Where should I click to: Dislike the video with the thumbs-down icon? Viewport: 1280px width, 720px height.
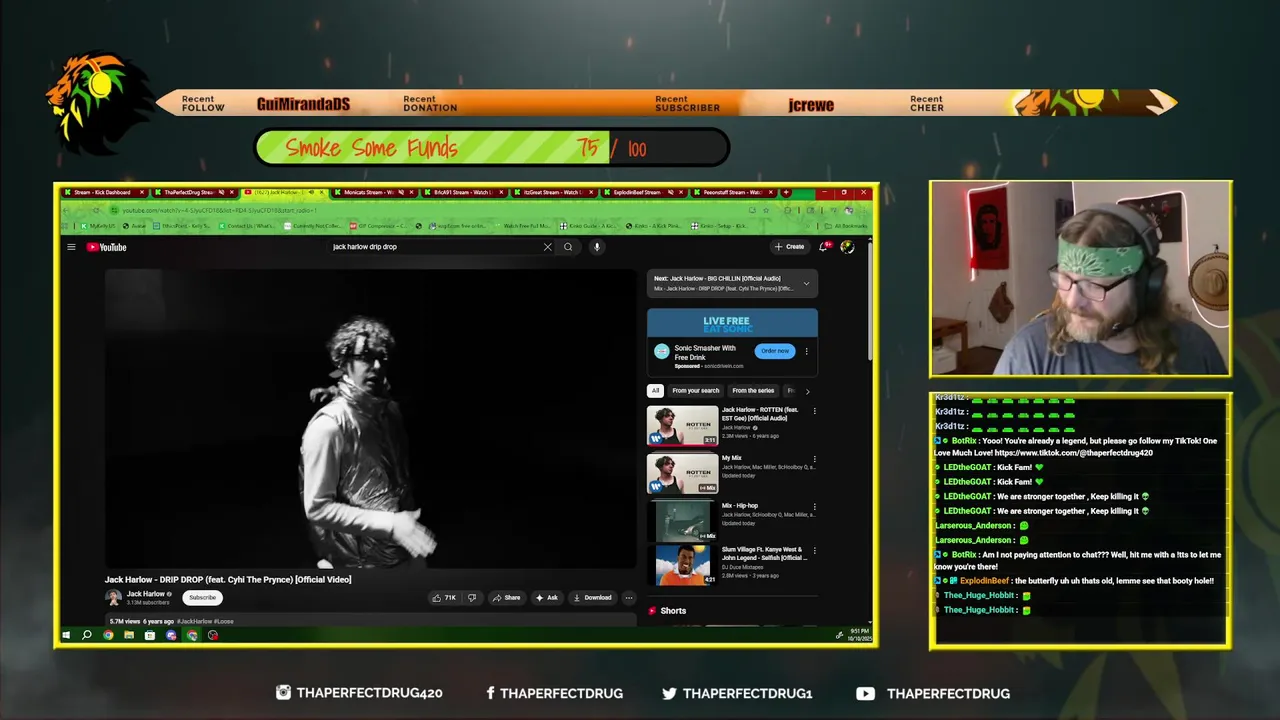point(472,598)
